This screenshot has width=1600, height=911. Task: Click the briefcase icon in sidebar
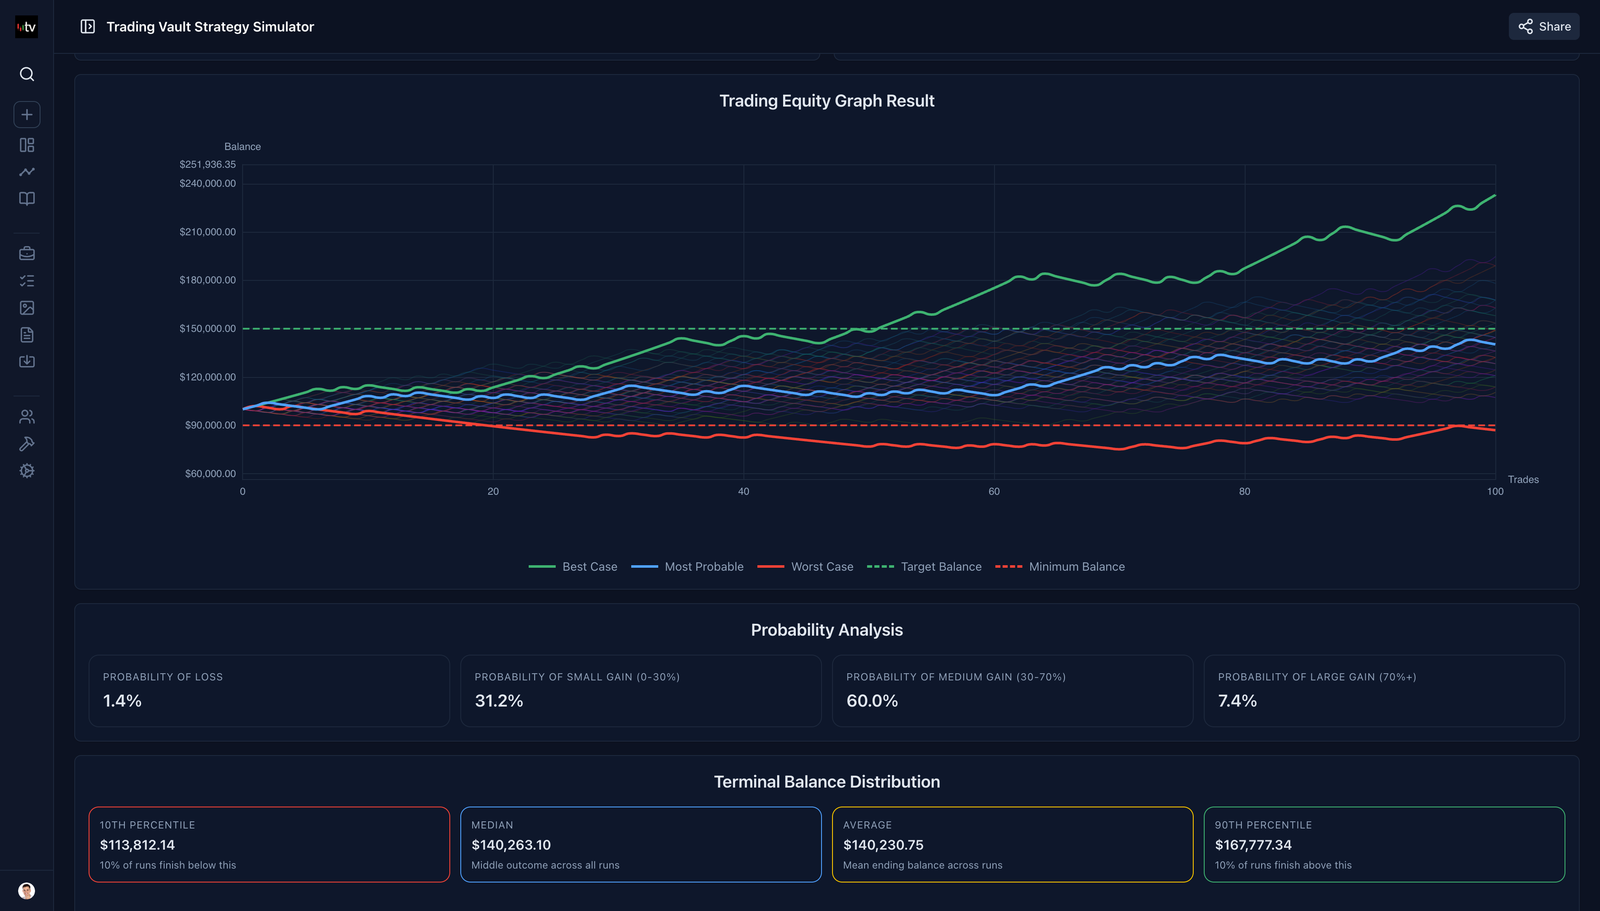(27, 254)
